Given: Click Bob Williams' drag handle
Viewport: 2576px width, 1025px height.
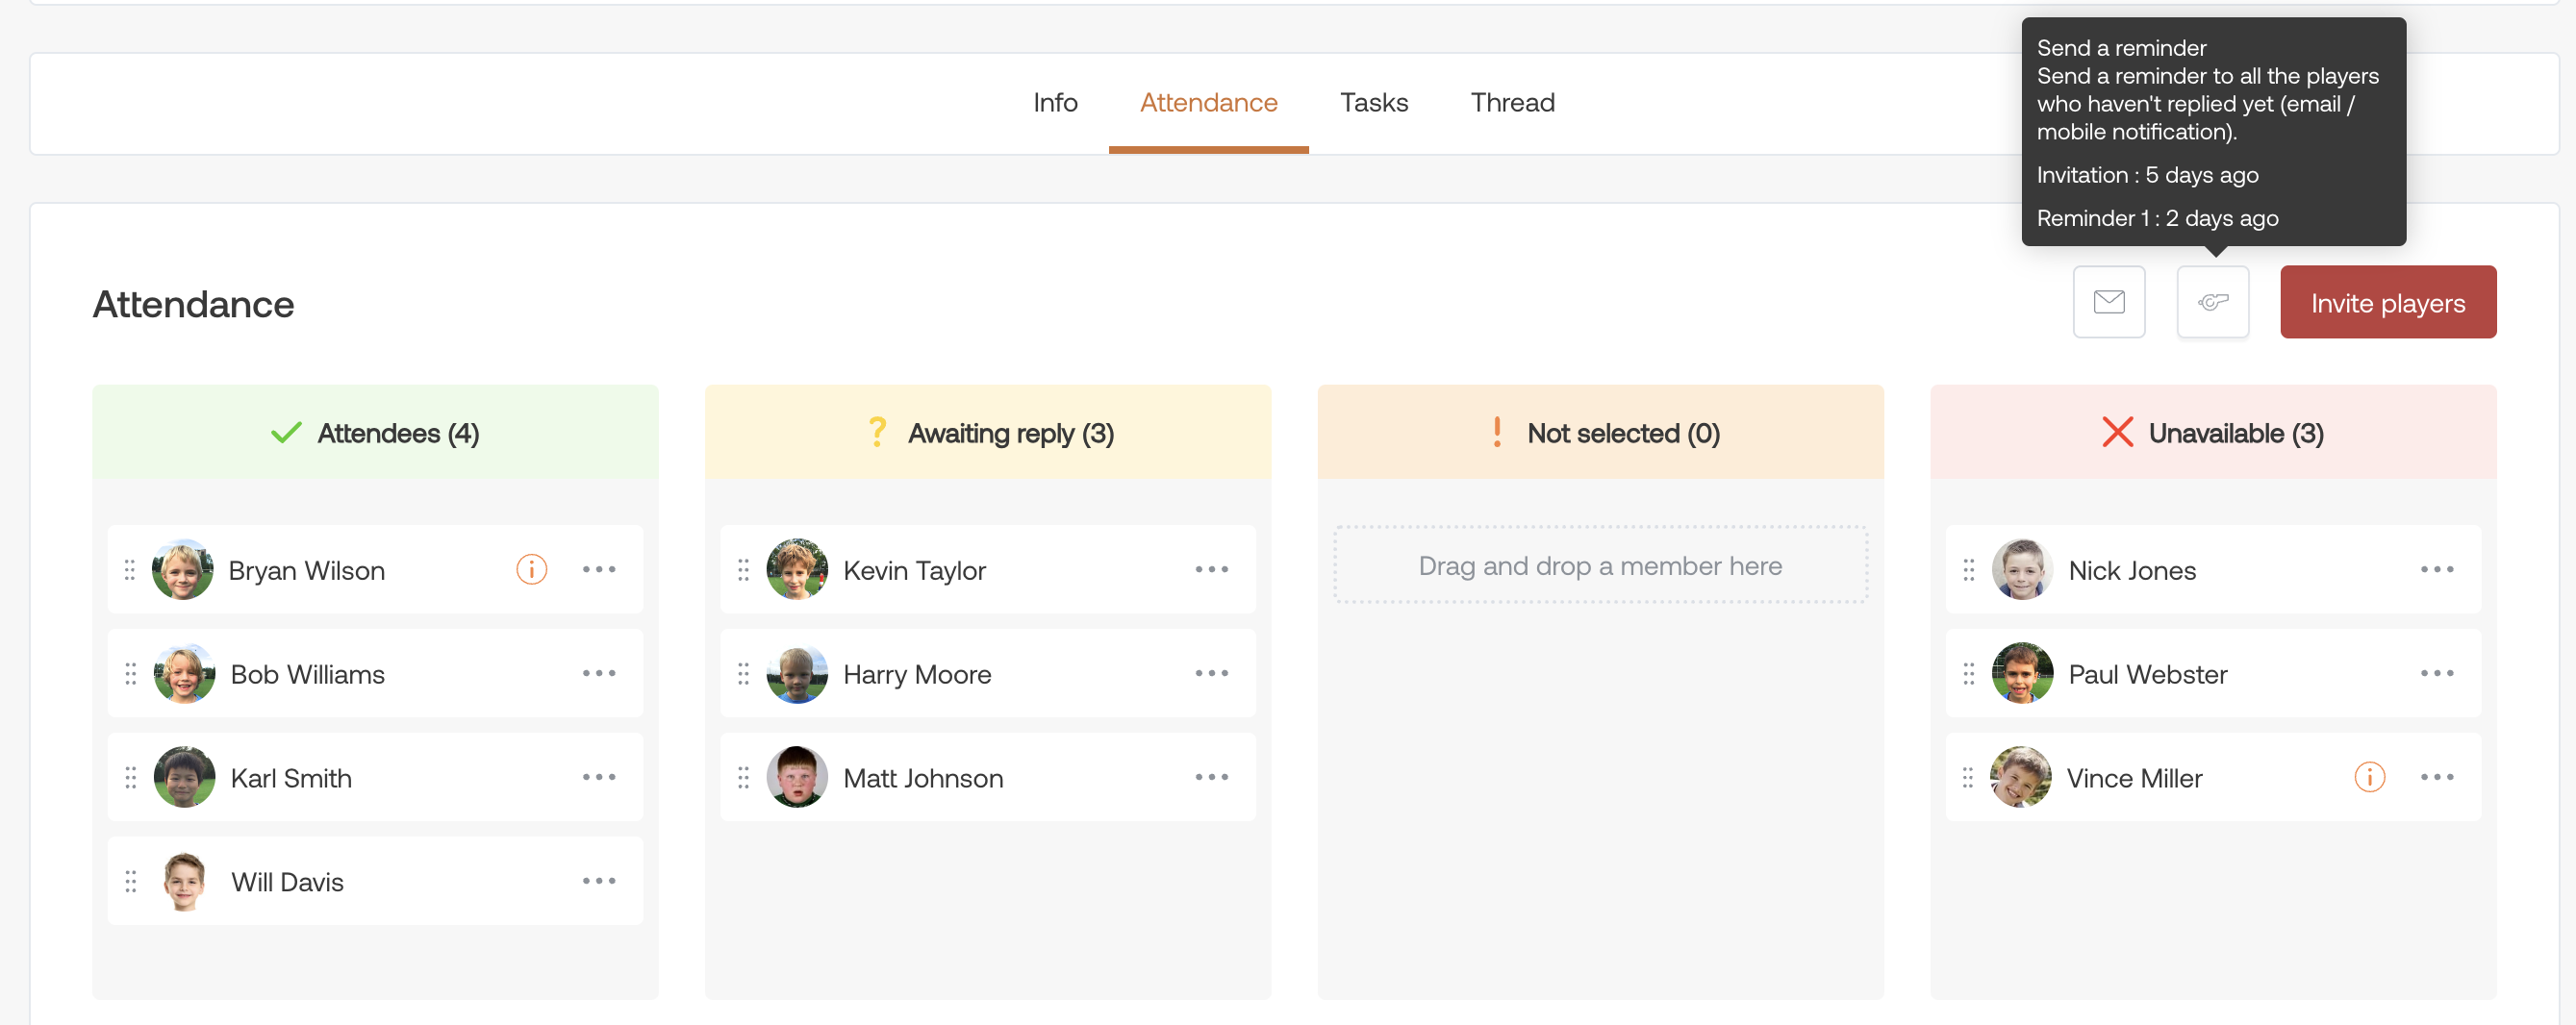Looking at the screenshot, I should click(x=130, y=674).
